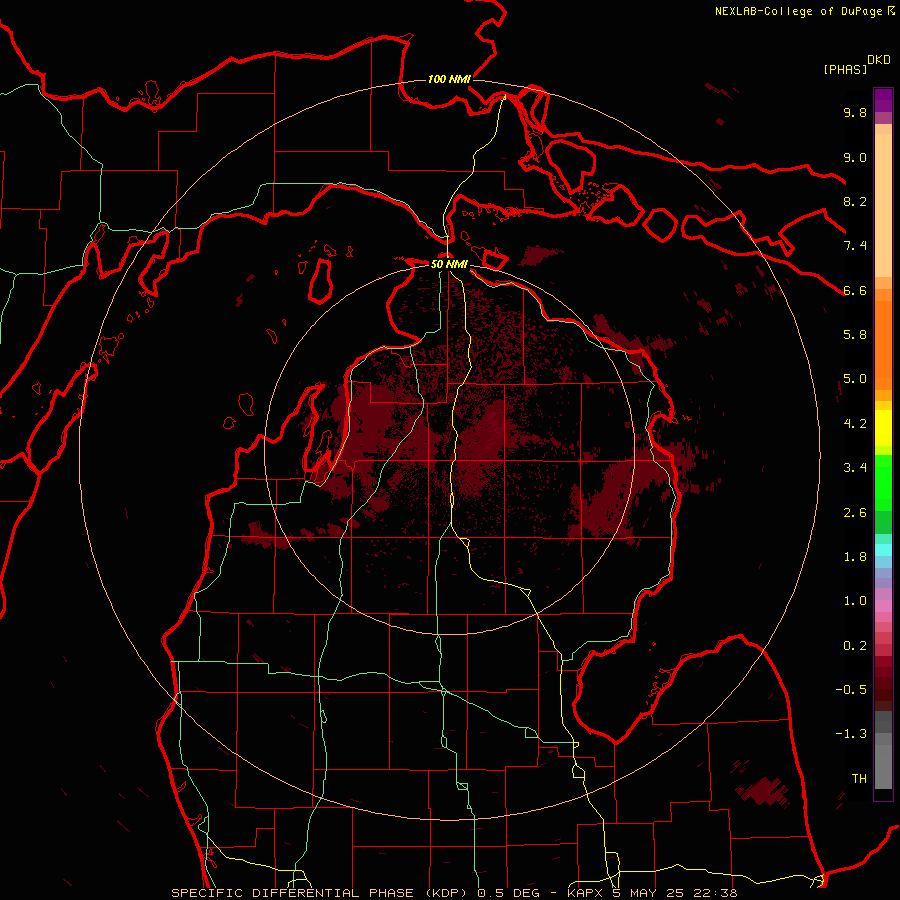Click the 100 NMI range ring label
Screen dimensions: 900x900
click(449, 79)
